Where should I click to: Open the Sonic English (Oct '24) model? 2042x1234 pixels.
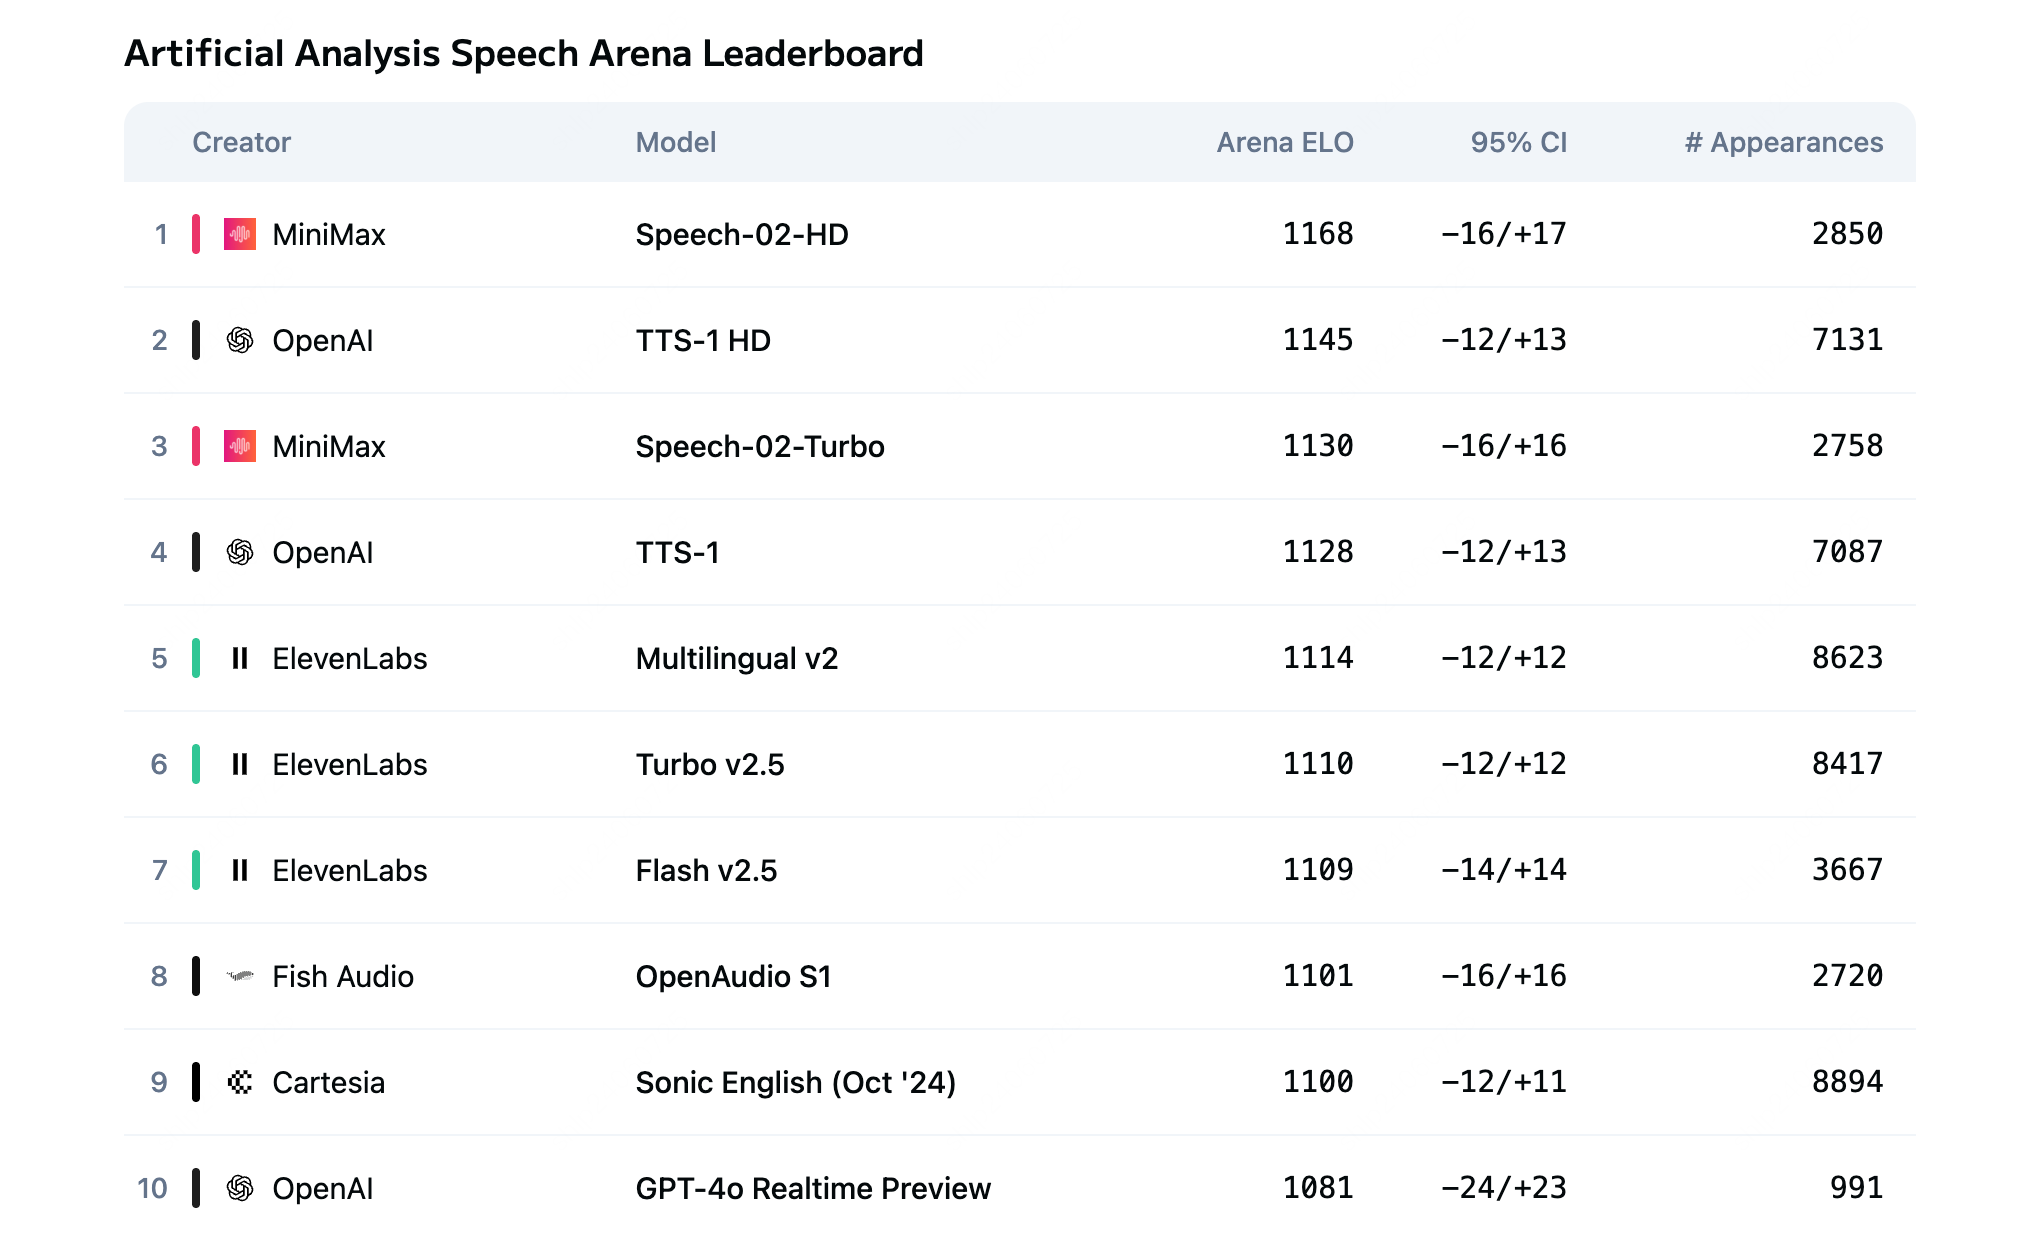[x=796, y=1082]
